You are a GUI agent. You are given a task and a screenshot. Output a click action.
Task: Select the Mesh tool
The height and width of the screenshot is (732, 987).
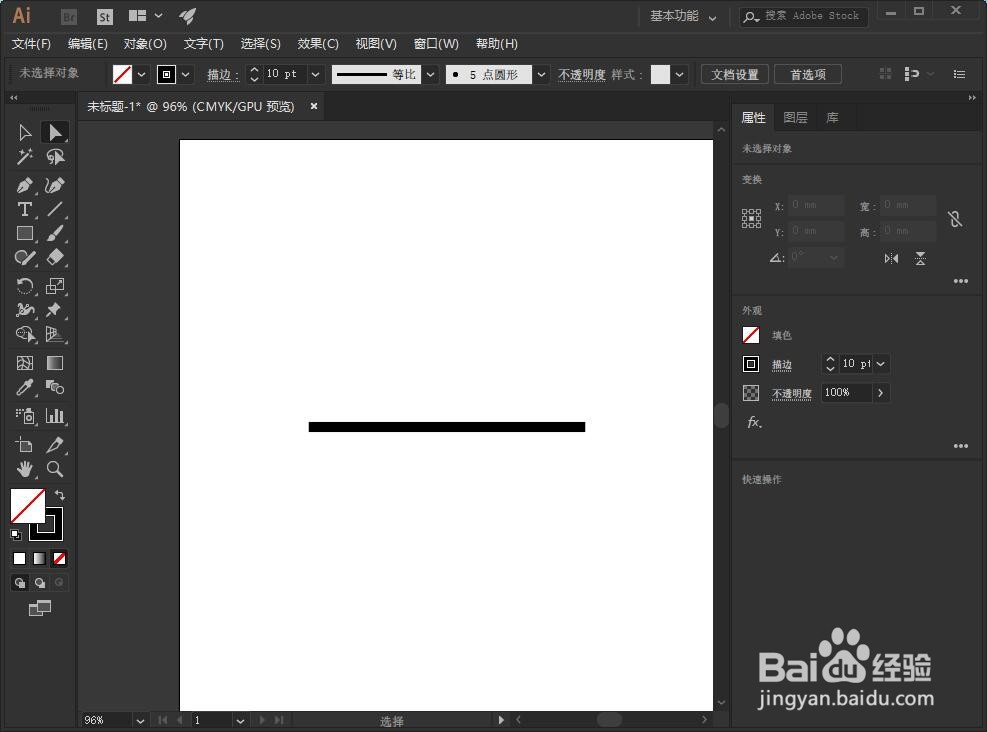pos(25,363)
